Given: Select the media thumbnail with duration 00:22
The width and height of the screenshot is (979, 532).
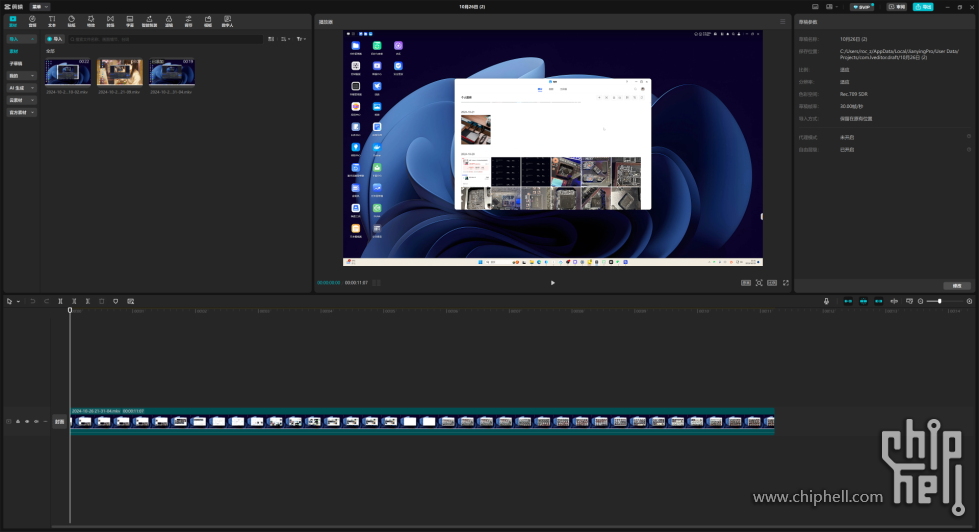Looking at the screenshot, I should click(67, 72).
